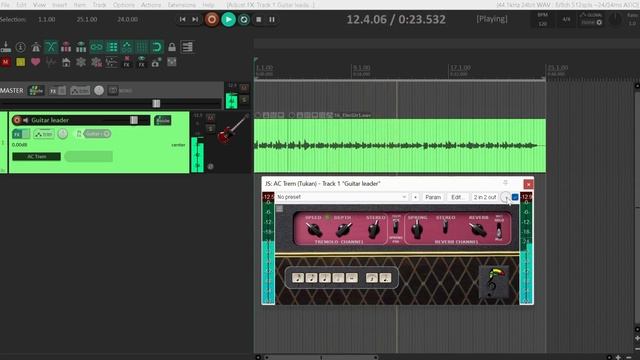Toggle envelope points move icon
The width and height of the screenshot is (640, 360).
[x=127, y=47]
